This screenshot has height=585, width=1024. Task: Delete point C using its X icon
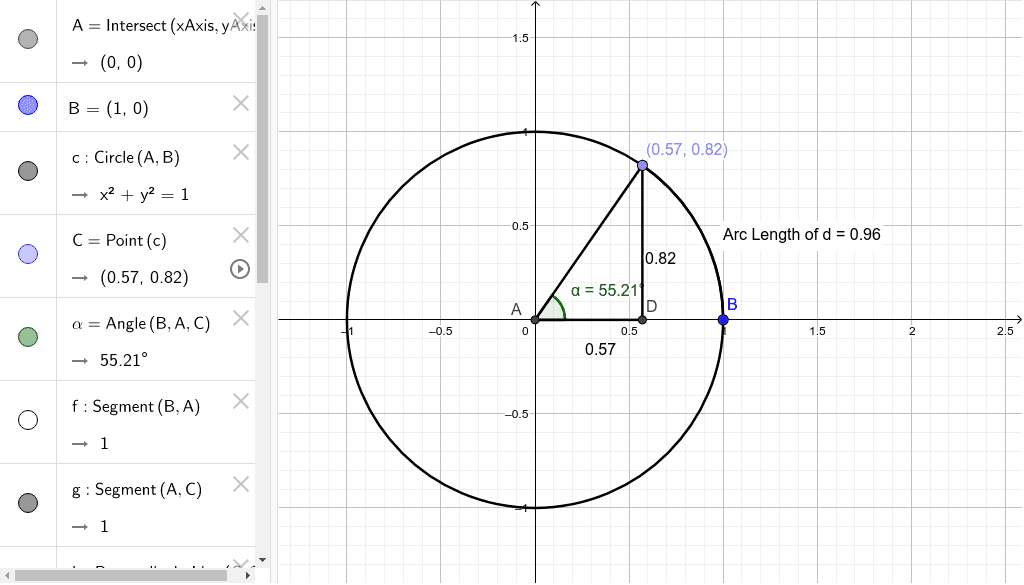(x=240, y=234)
